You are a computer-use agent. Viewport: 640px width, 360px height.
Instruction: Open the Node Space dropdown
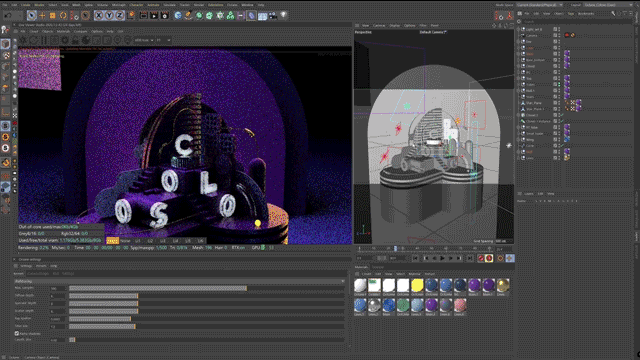(x=540, y=5)
